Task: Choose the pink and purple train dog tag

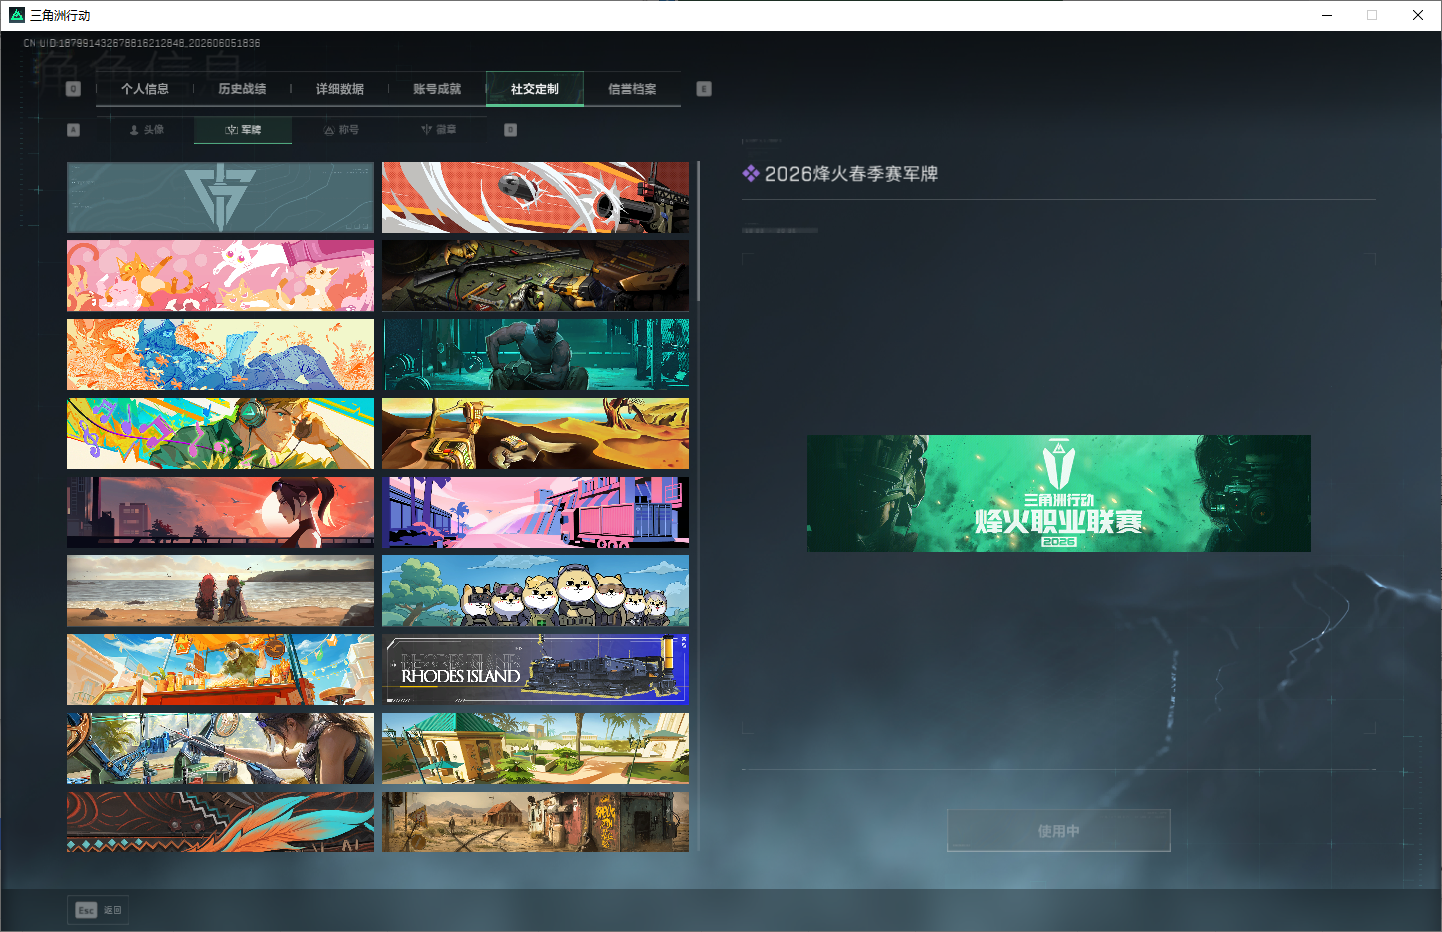Action: click(x=535, y=512)
